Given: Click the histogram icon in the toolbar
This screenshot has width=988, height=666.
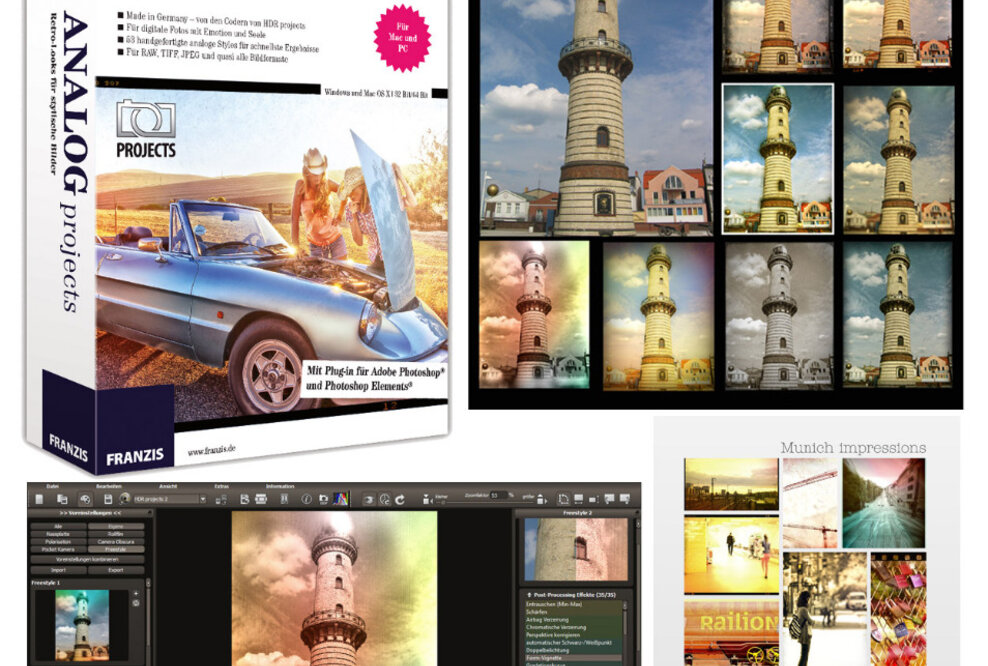Looking at the screenshot, I should coord(342,497).
